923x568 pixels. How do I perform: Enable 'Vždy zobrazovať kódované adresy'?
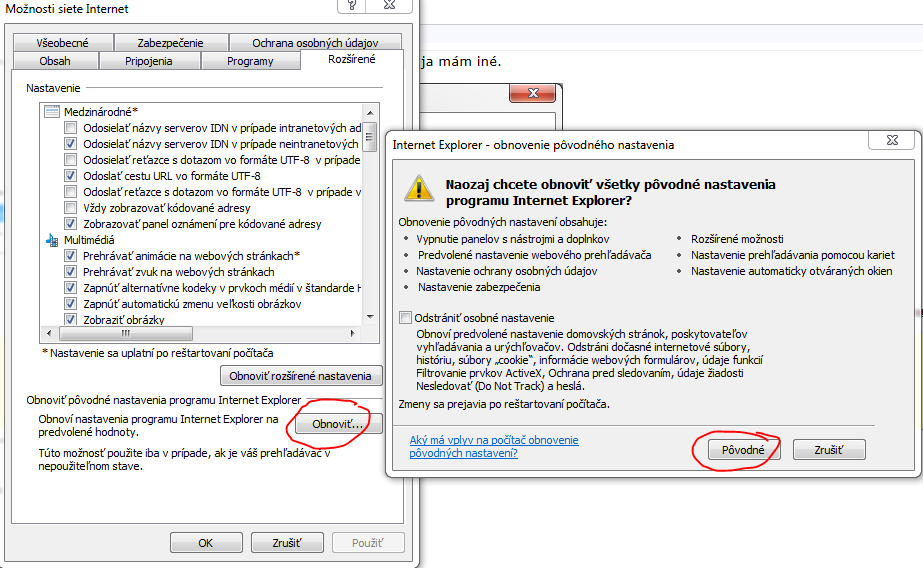[x=71, y=208]
